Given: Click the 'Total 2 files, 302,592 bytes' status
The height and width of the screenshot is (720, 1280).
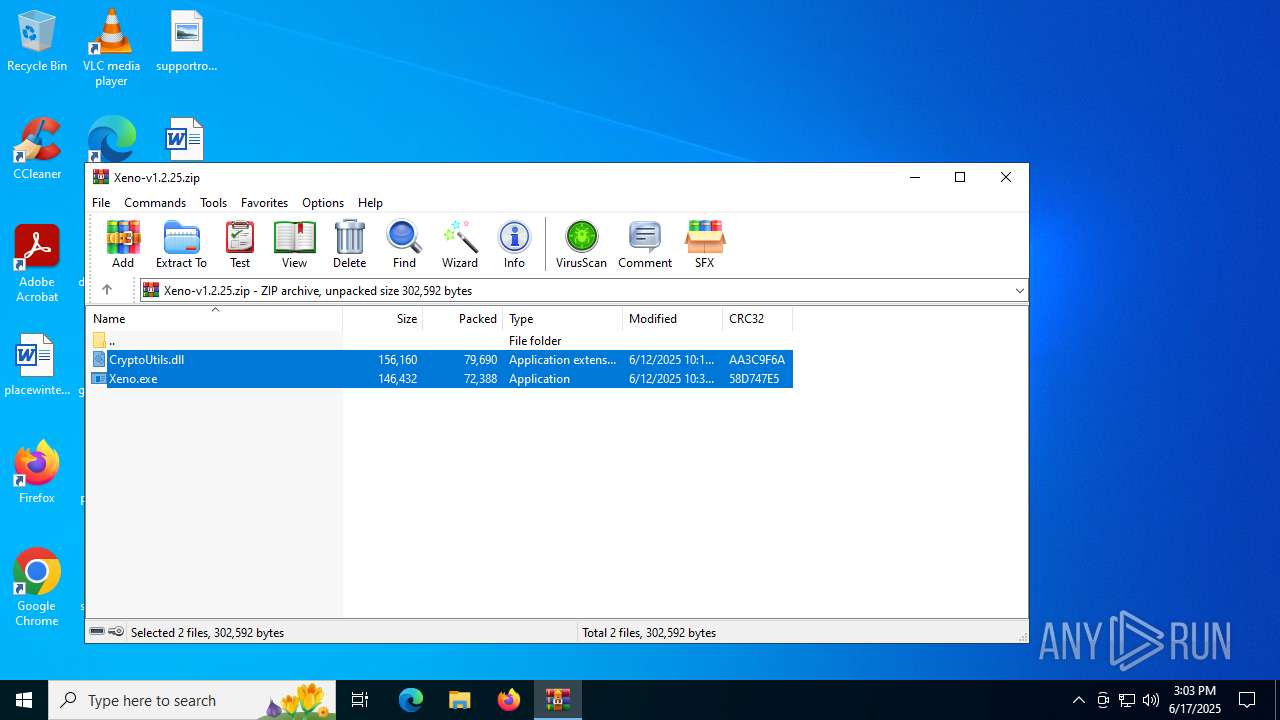Looking at the screenshot, I should [649, 632].
